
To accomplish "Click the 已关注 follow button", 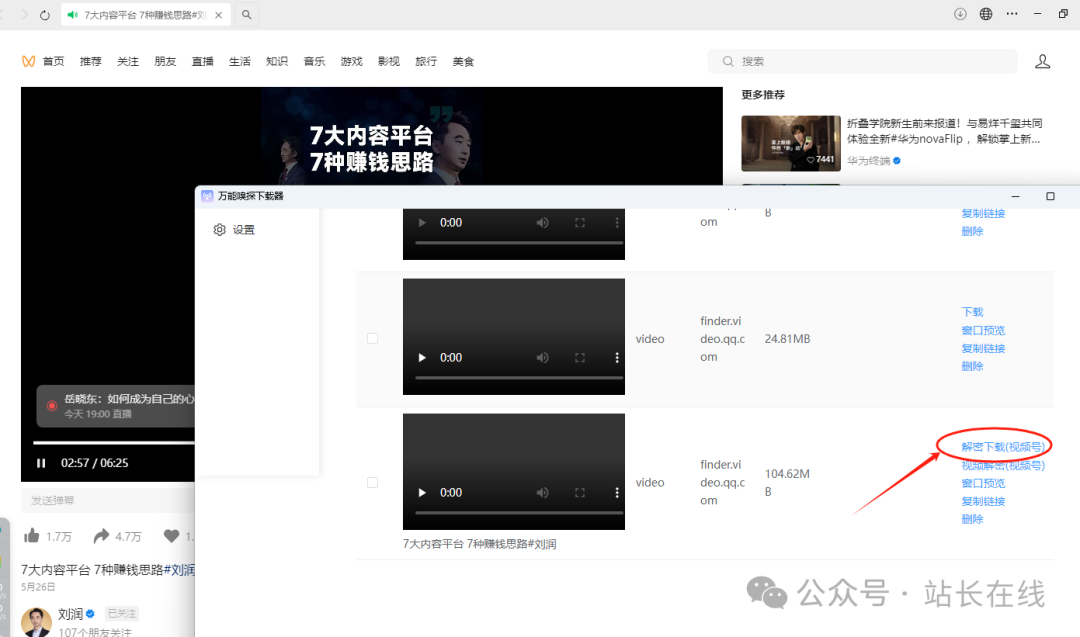I will [x=122, y=613].
